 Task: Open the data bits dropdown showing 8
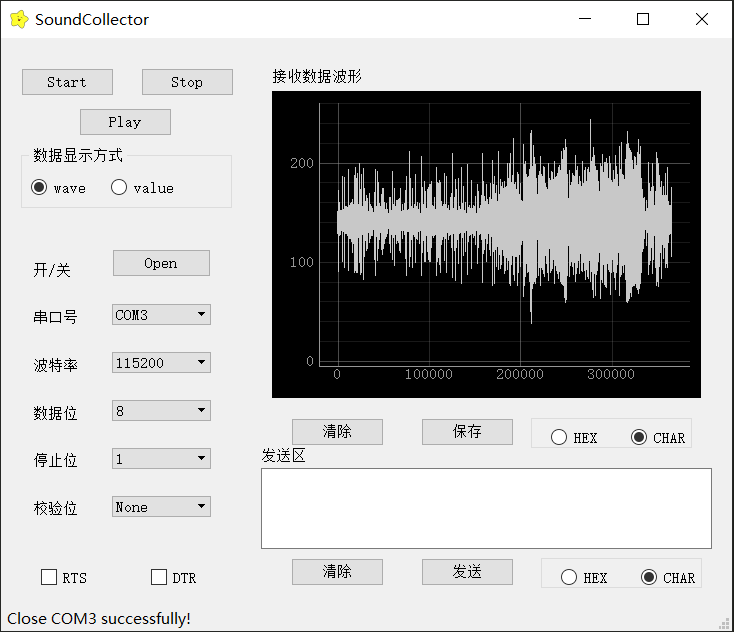[161, 411]
